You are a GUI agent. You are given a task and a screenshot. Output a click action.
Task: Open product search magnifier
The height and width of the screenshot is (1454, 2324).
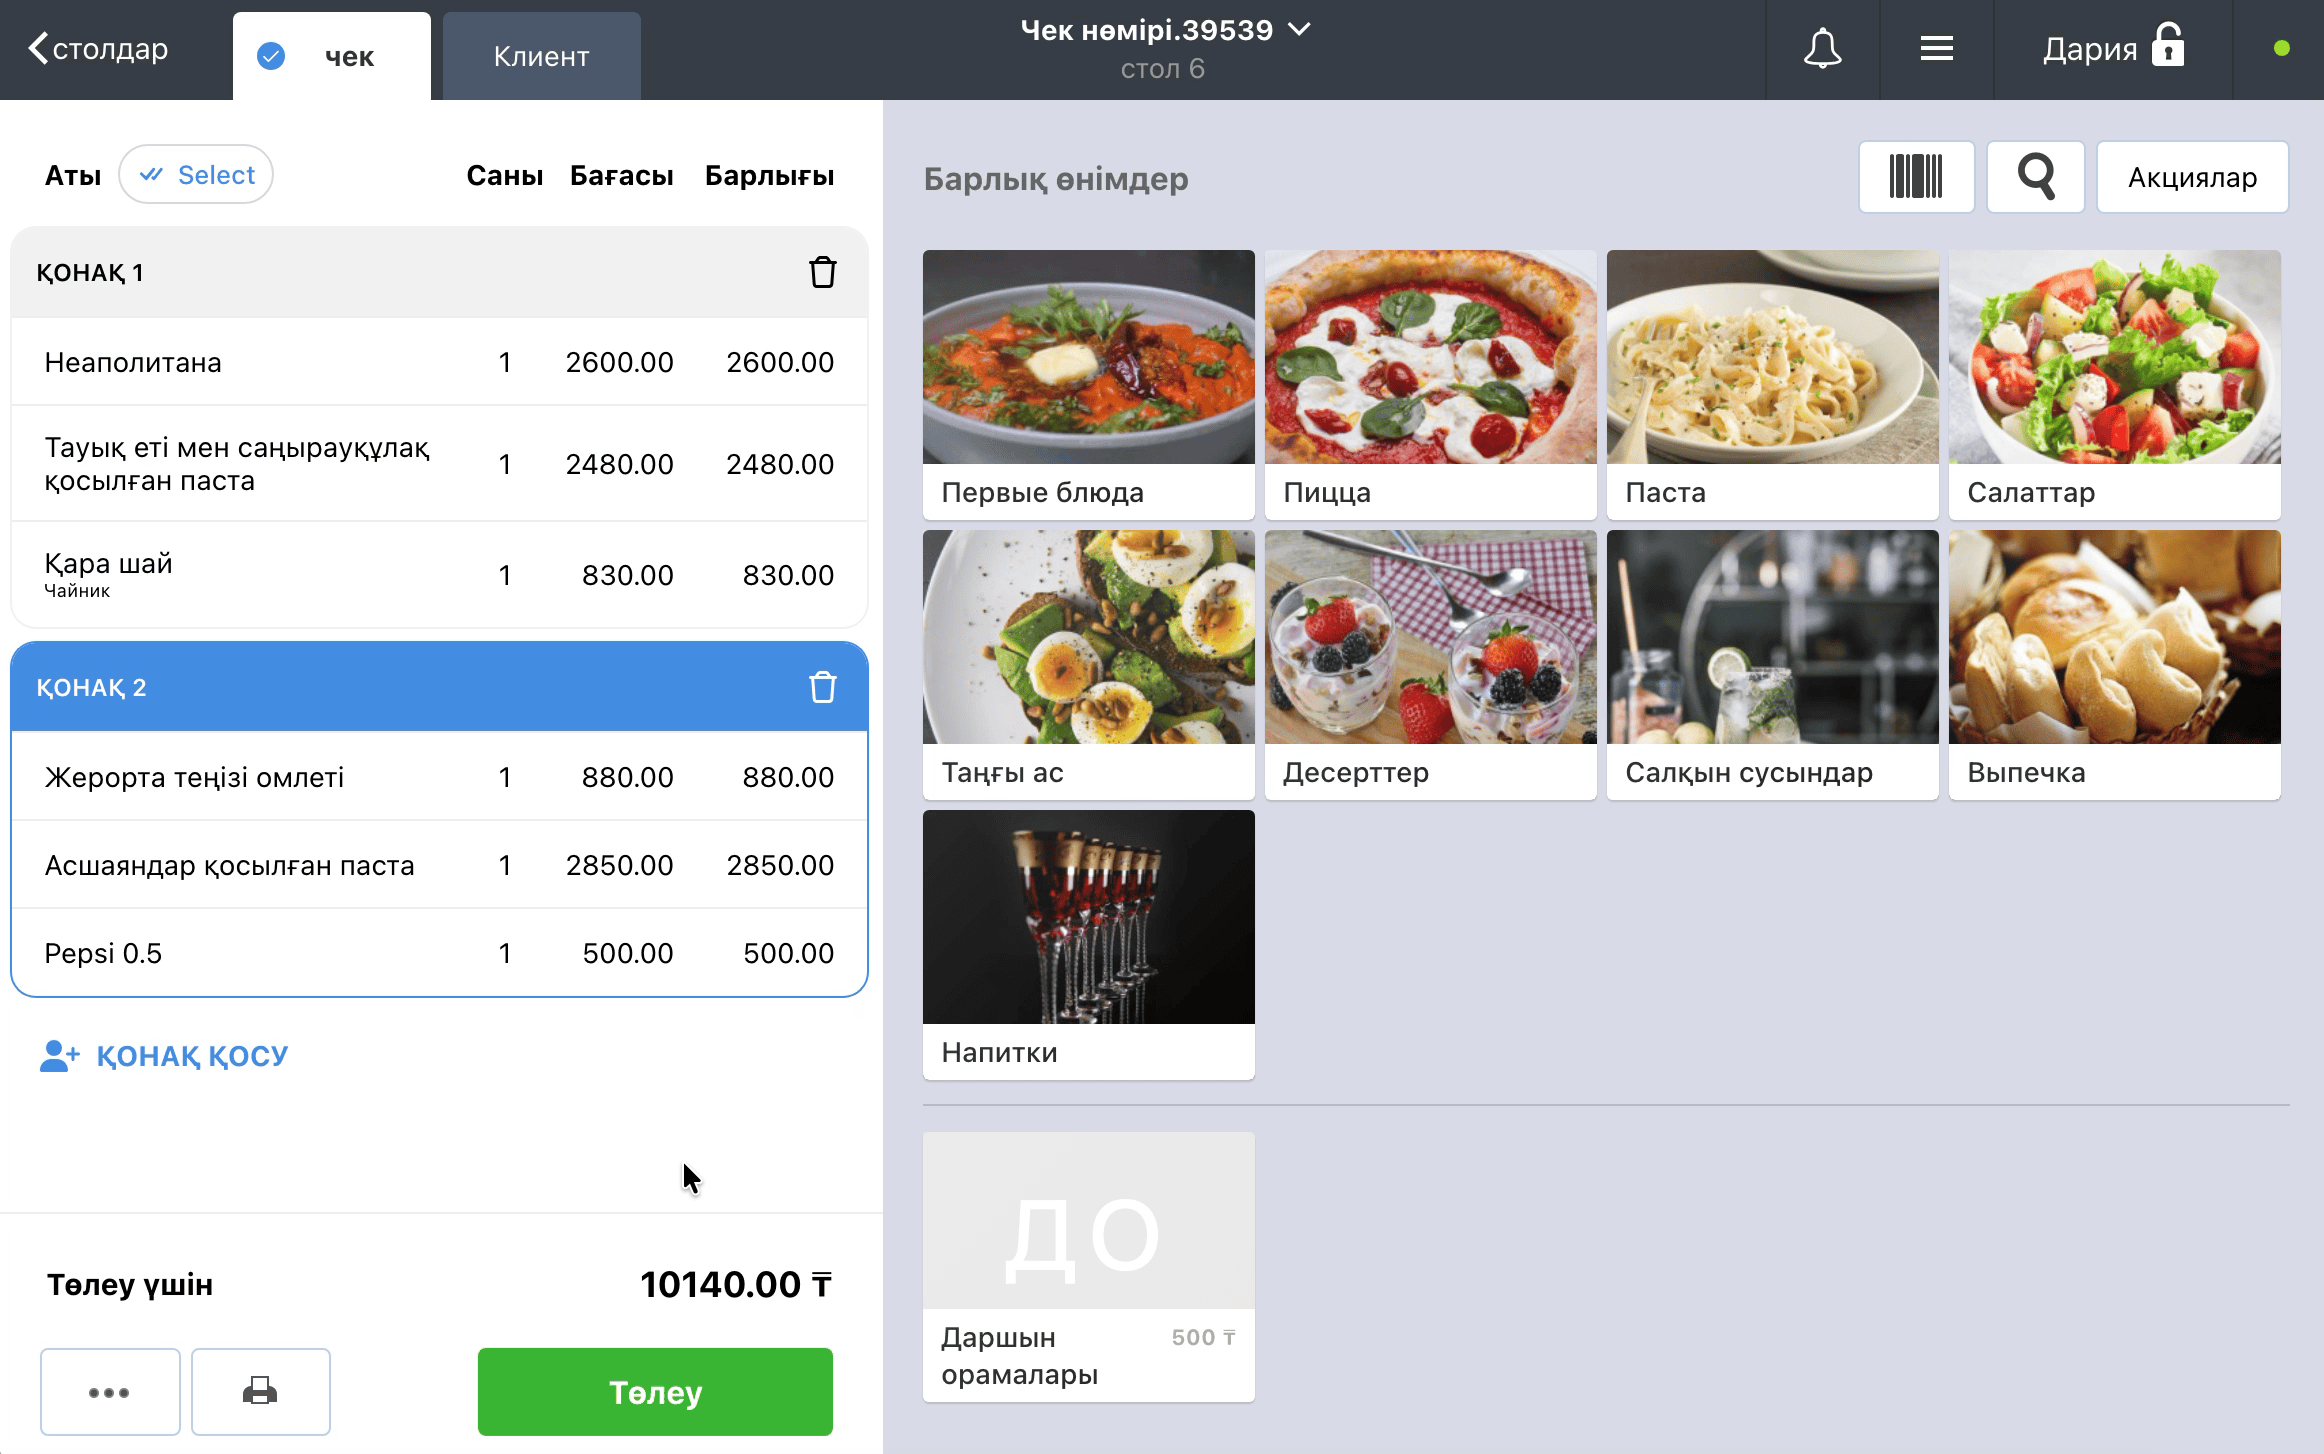point(2035,177)
